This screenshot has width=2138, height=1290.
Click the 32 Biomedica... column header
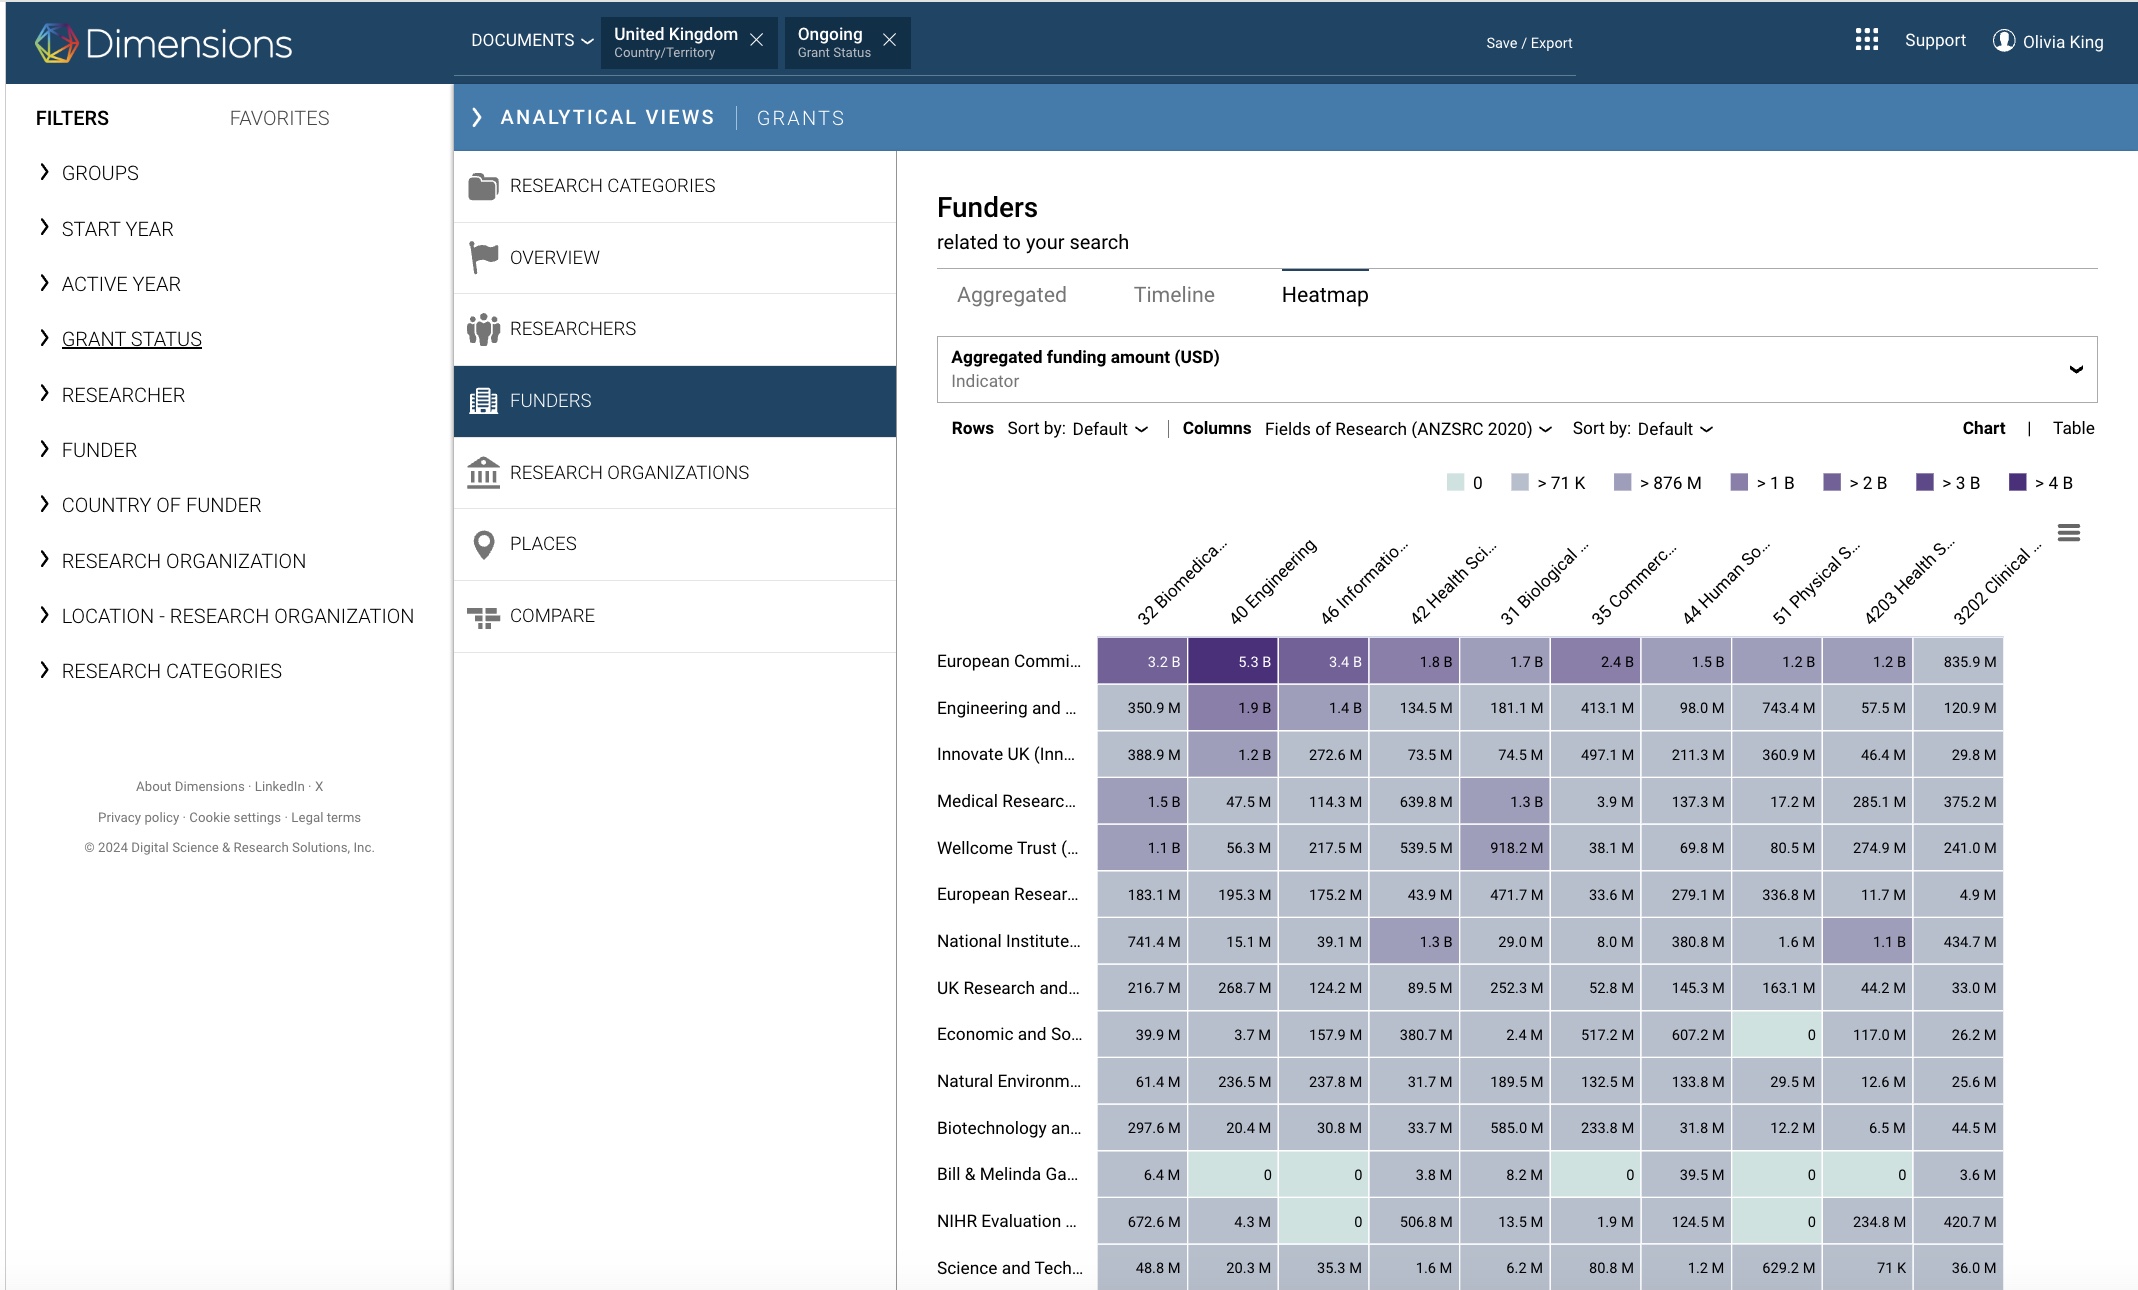[1180, 584]
